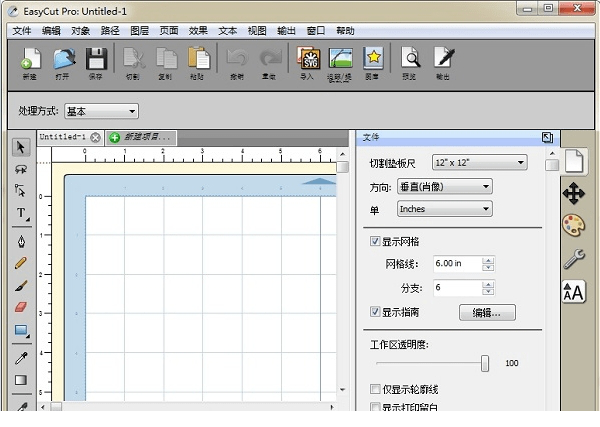Open the 效果 Effects menu
The image size is (600, 427).
coord(198,31)
